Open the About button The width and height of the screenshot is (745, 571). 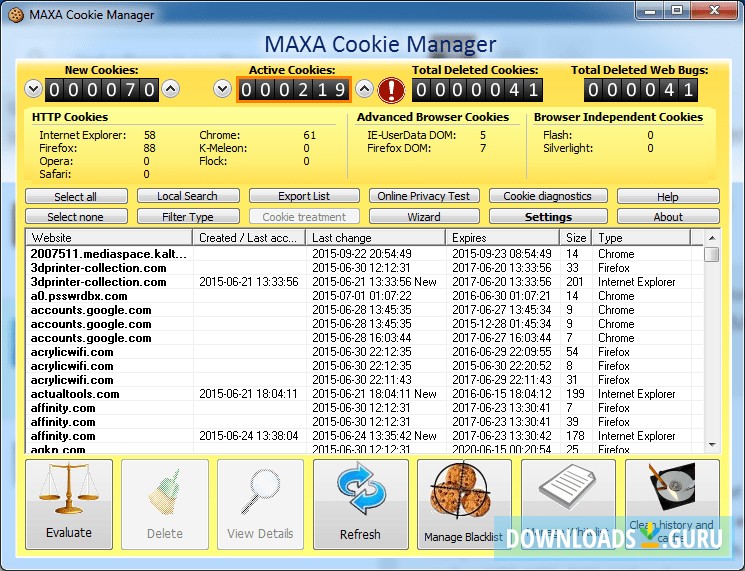(x=668, y=217)
